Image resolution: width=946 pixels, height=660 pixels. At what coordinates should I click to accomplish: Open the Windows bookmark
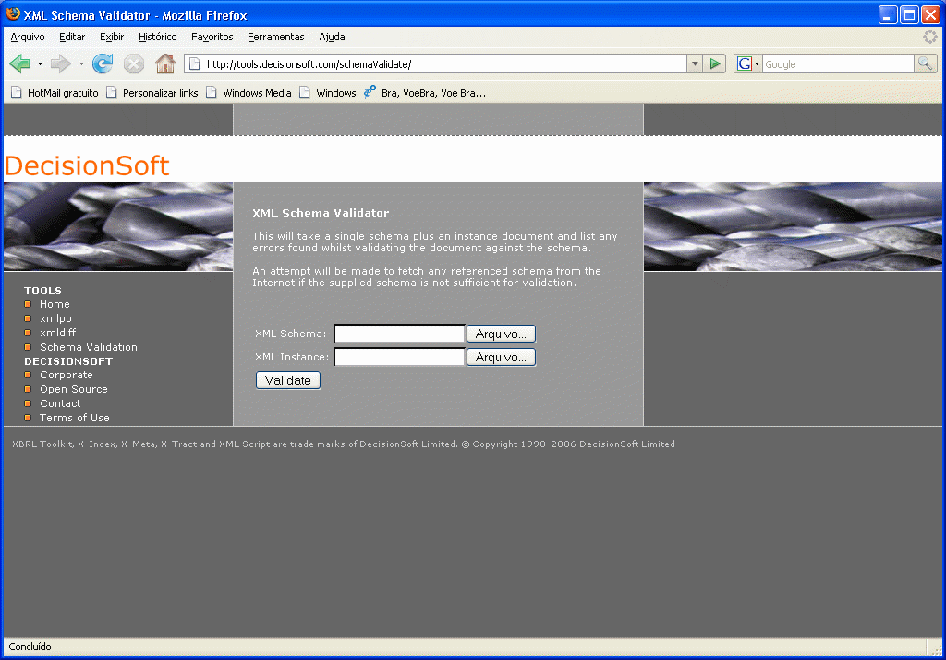point(328,93)
